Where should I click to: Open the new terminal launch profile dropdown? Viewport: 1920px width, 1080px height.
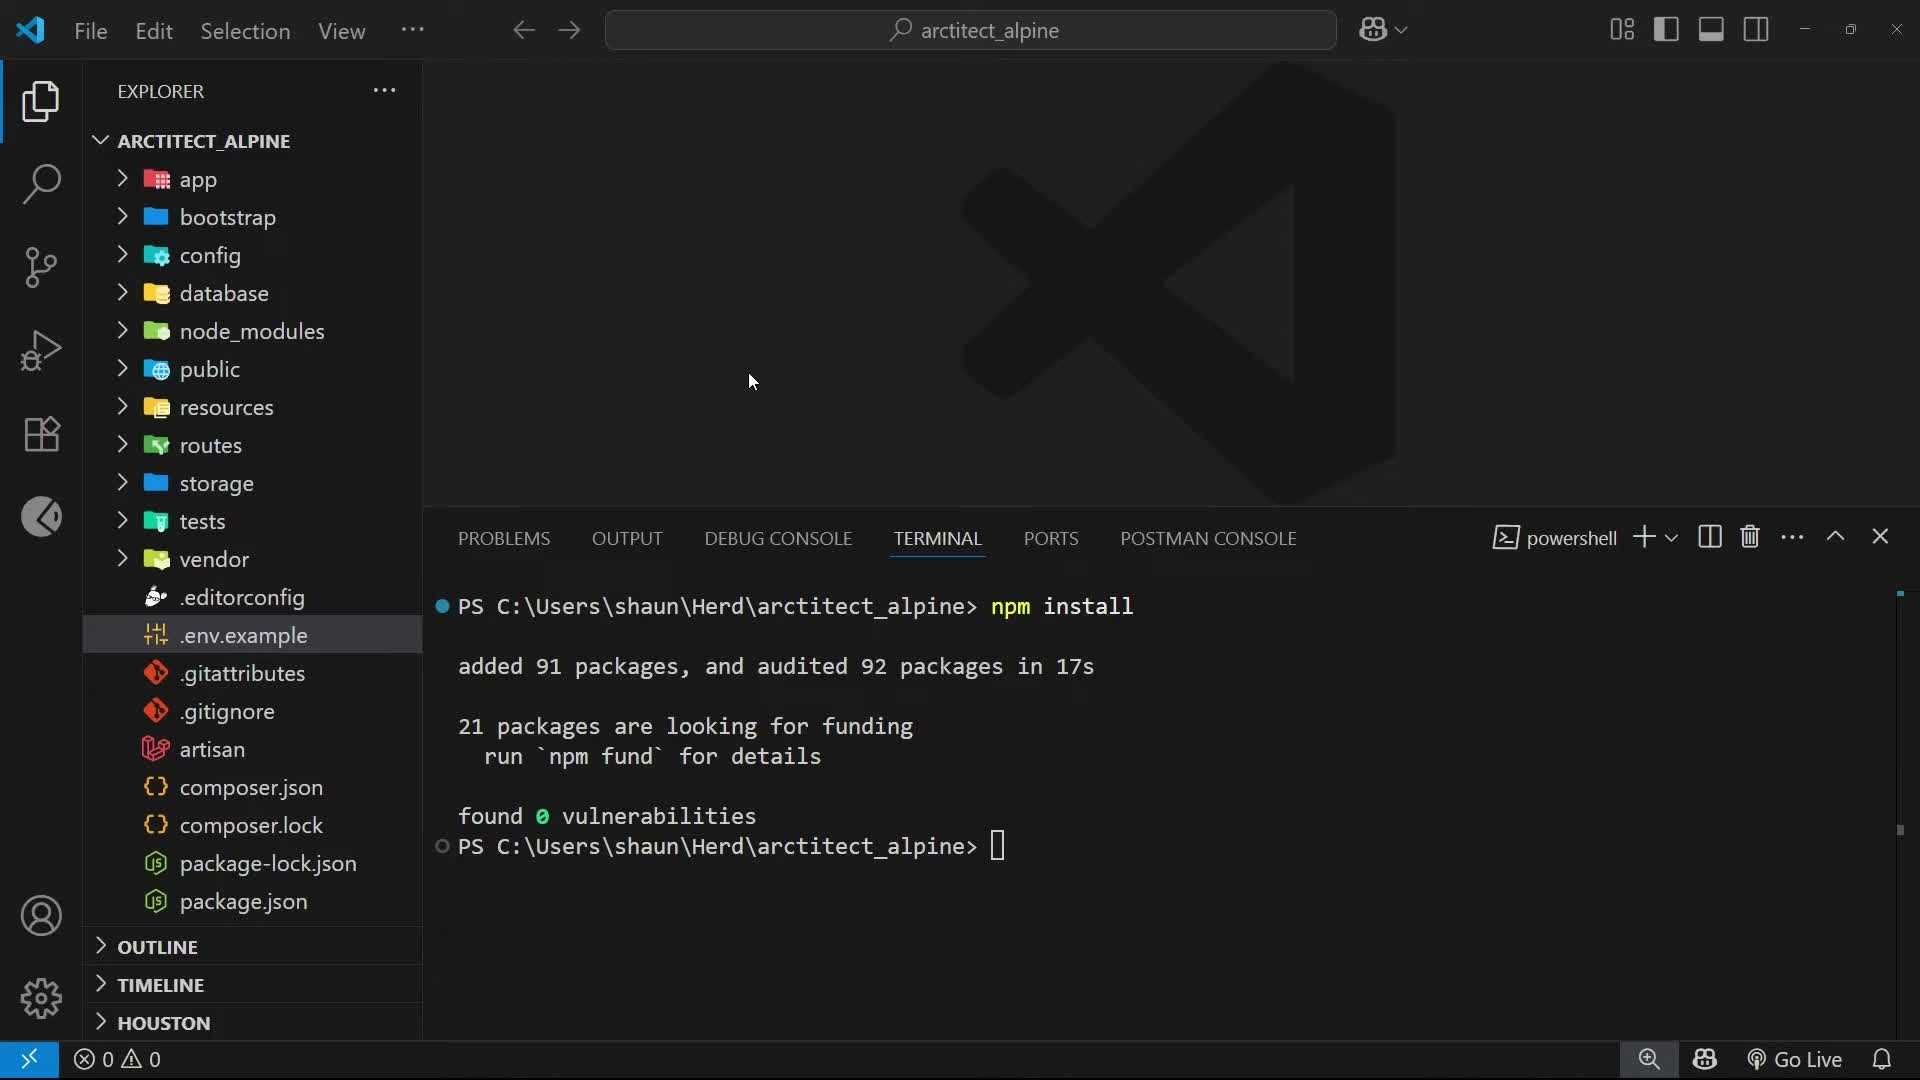tap(1671, 538)
